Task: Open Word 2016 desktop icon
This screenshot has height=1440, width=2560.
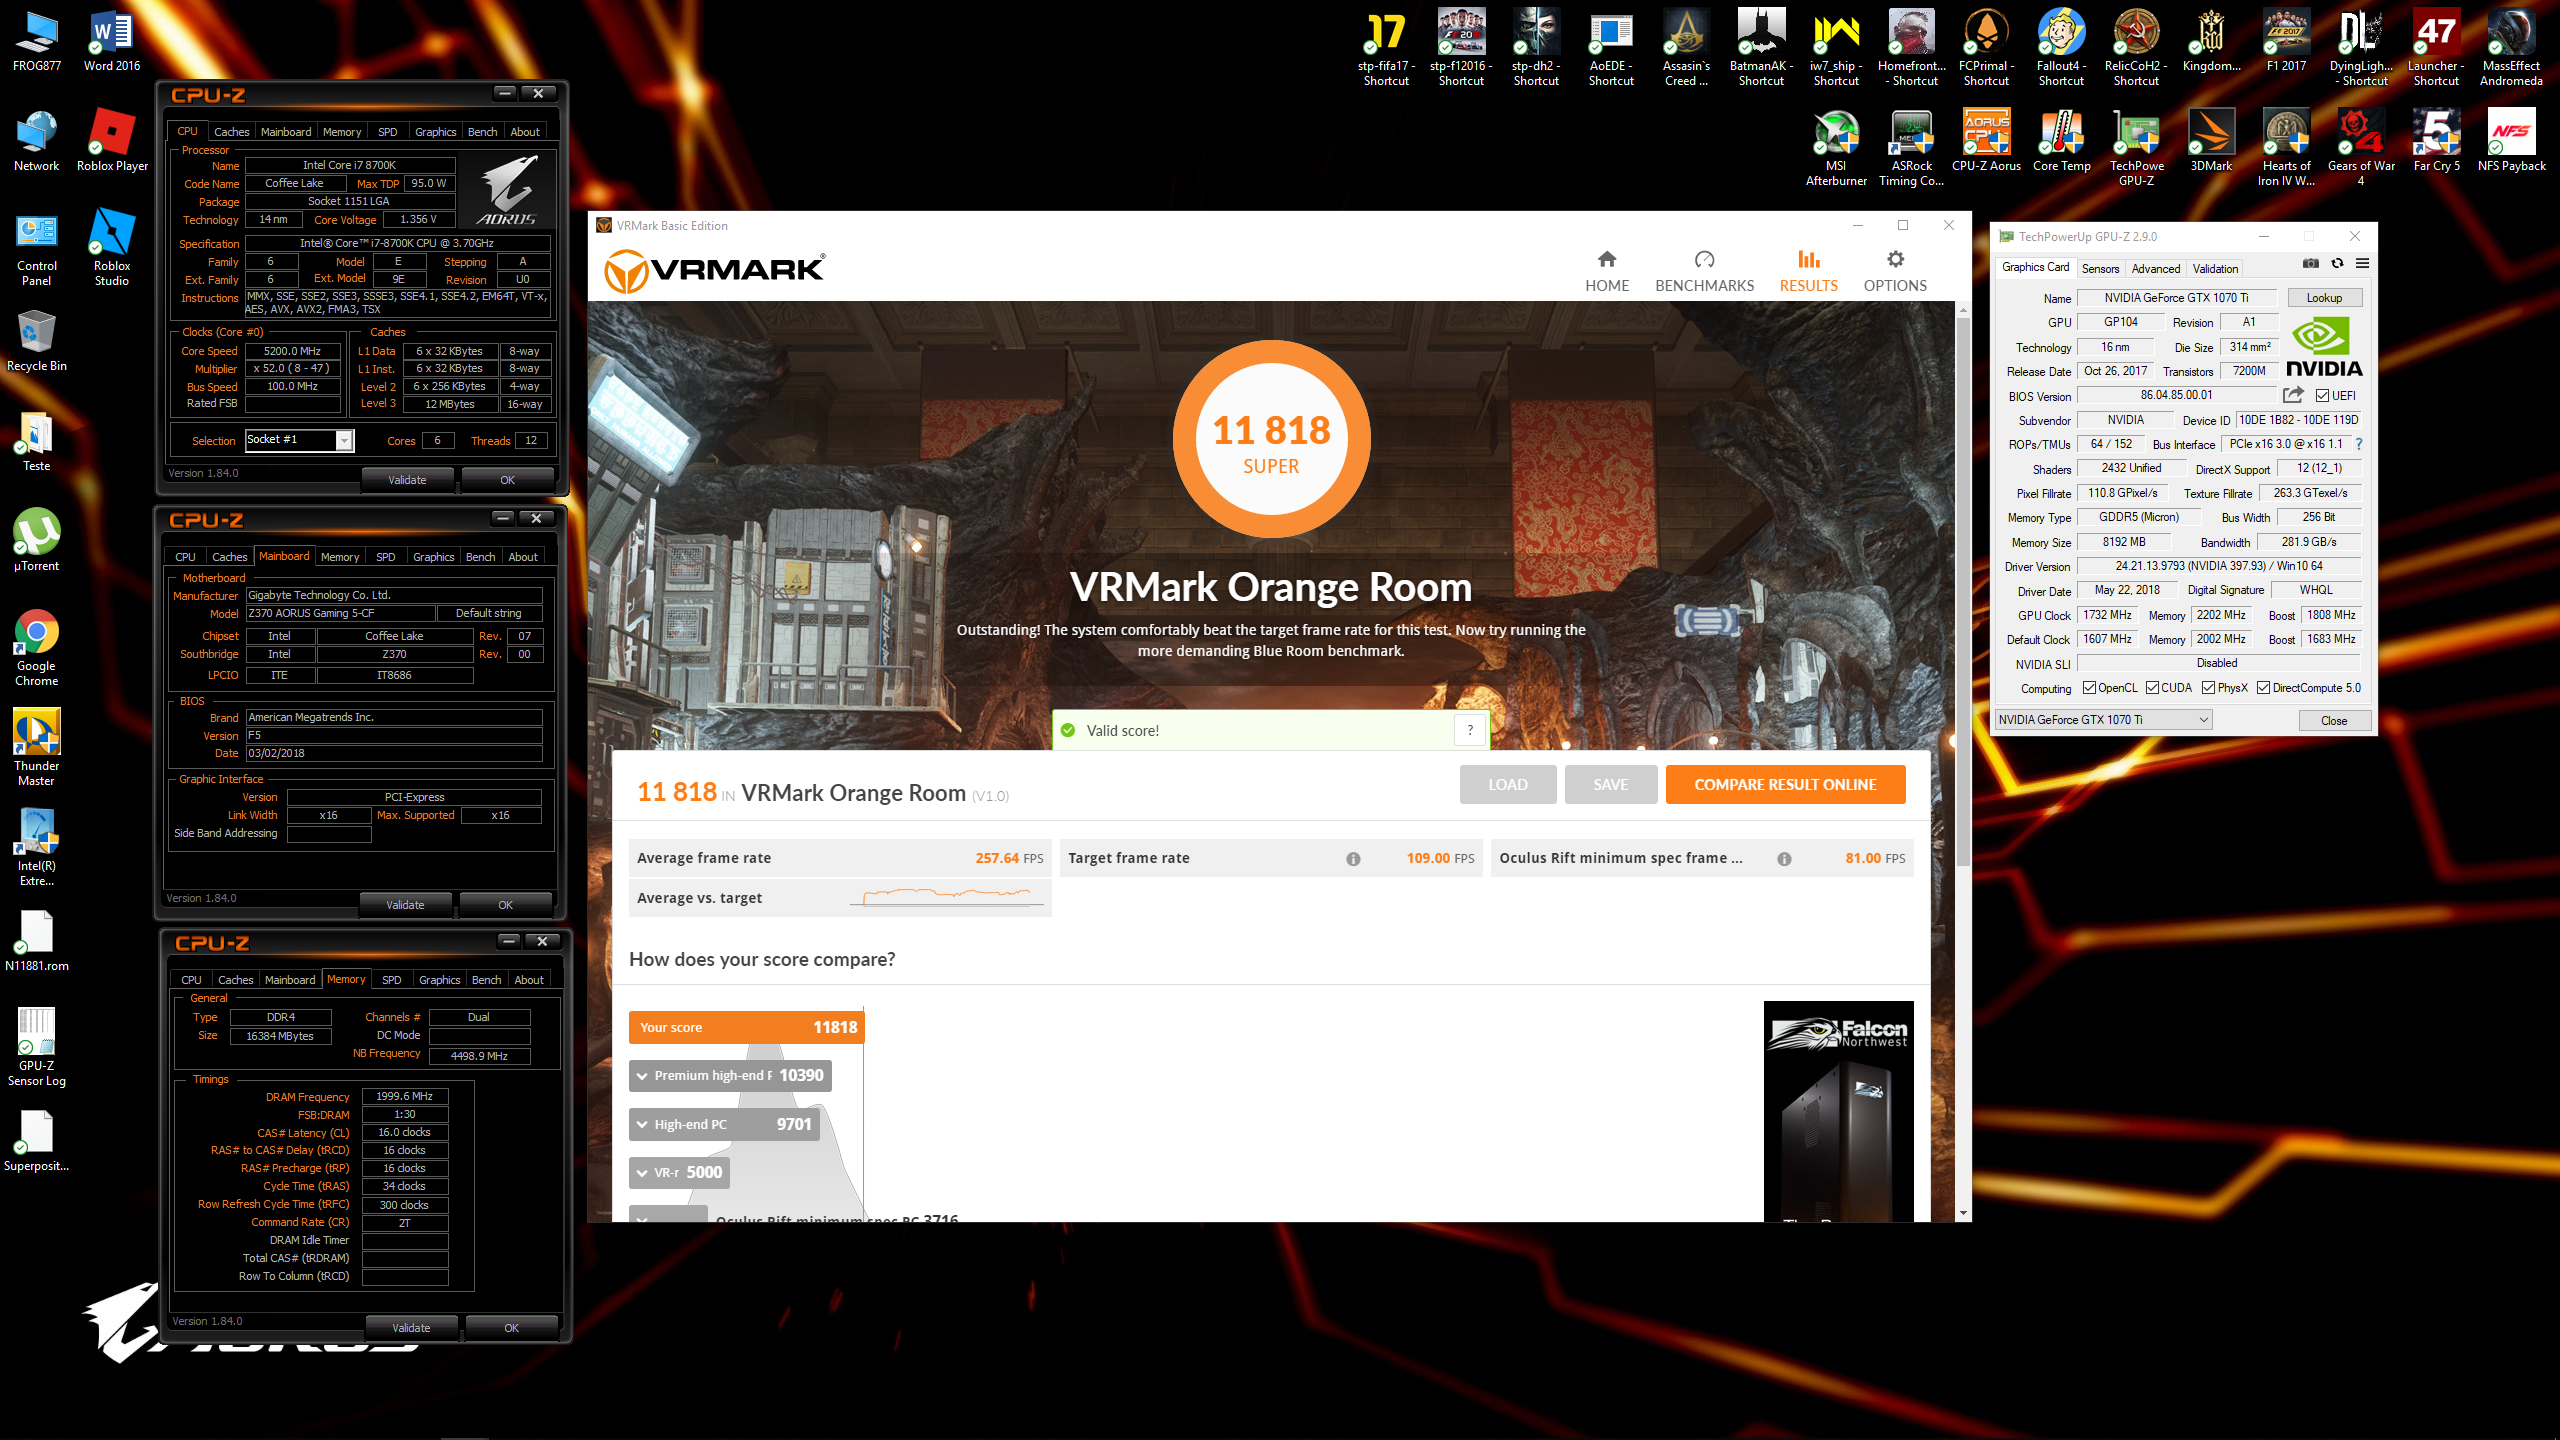Action: [112, 40]
